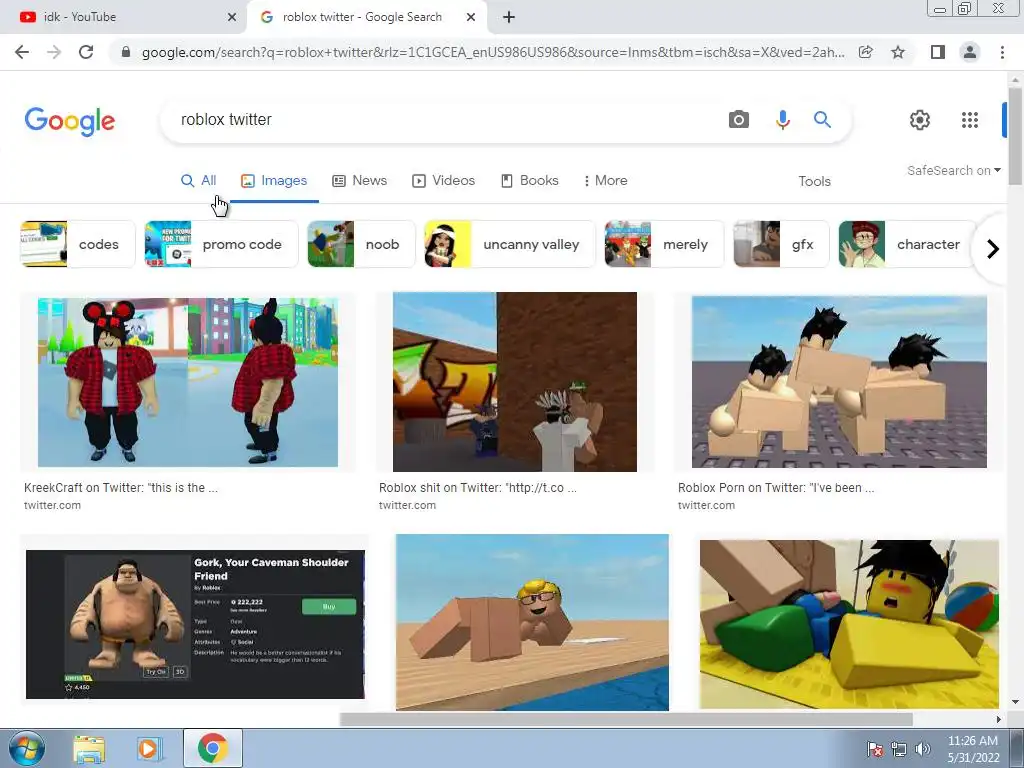Viewport: 1024px width, 768px height.
Task: Filter by the promo code chip
Action: point(221,244)
